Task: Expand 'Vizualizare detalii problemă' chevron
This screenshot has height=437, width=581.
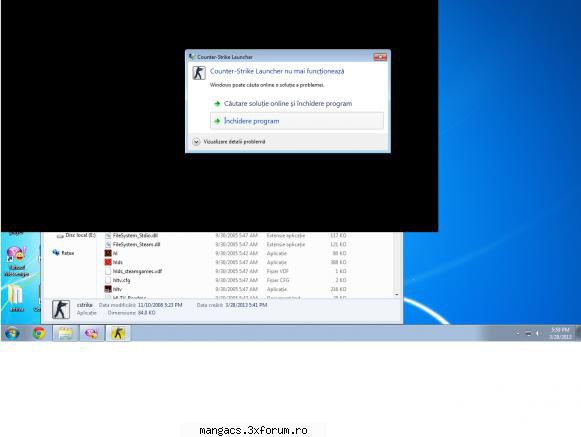Action: [x=196, y=142]
